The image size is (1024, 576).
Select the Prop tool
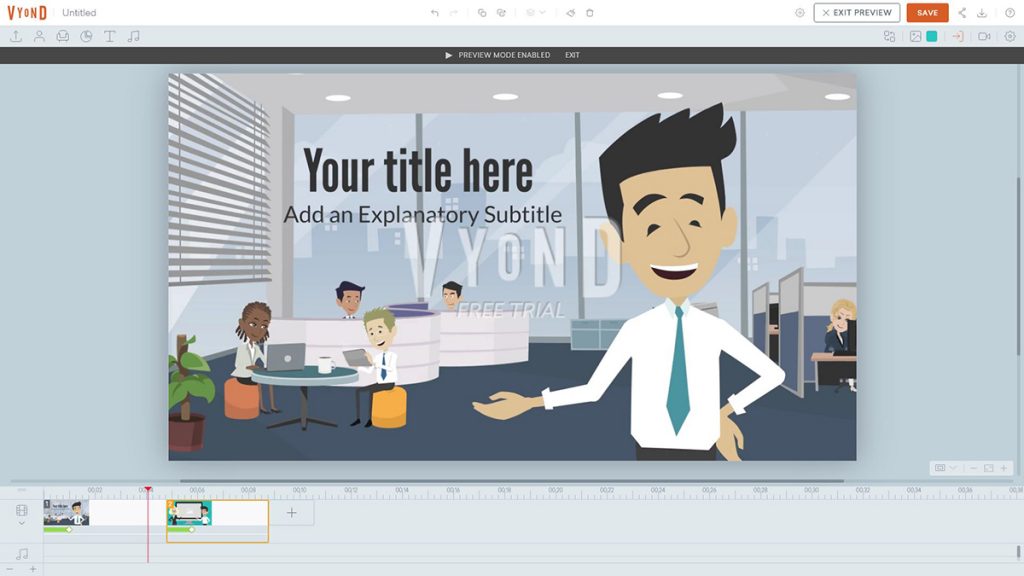63,36
